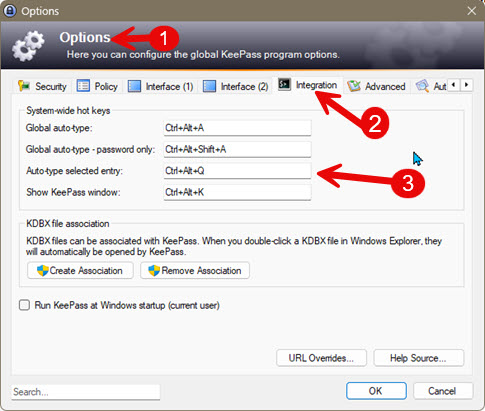
Task: Click the "Global auto-type:" label
Action: point(59,128)
